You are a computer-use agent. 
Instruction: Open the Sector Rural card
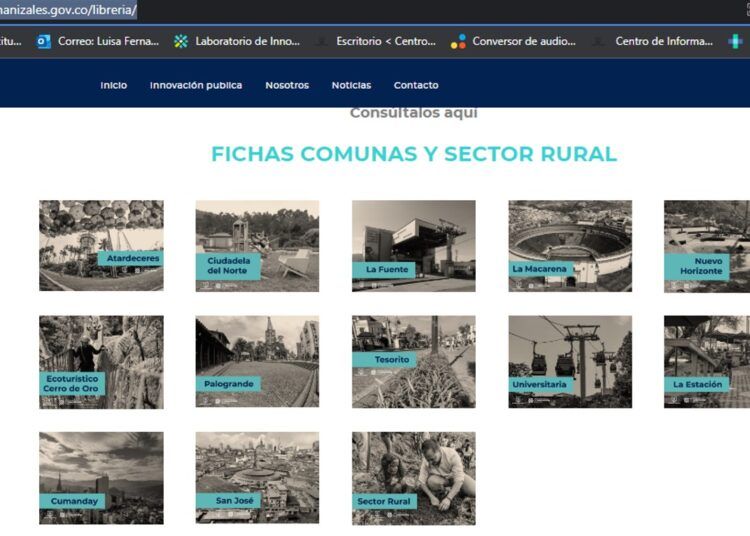click(414, 478)
